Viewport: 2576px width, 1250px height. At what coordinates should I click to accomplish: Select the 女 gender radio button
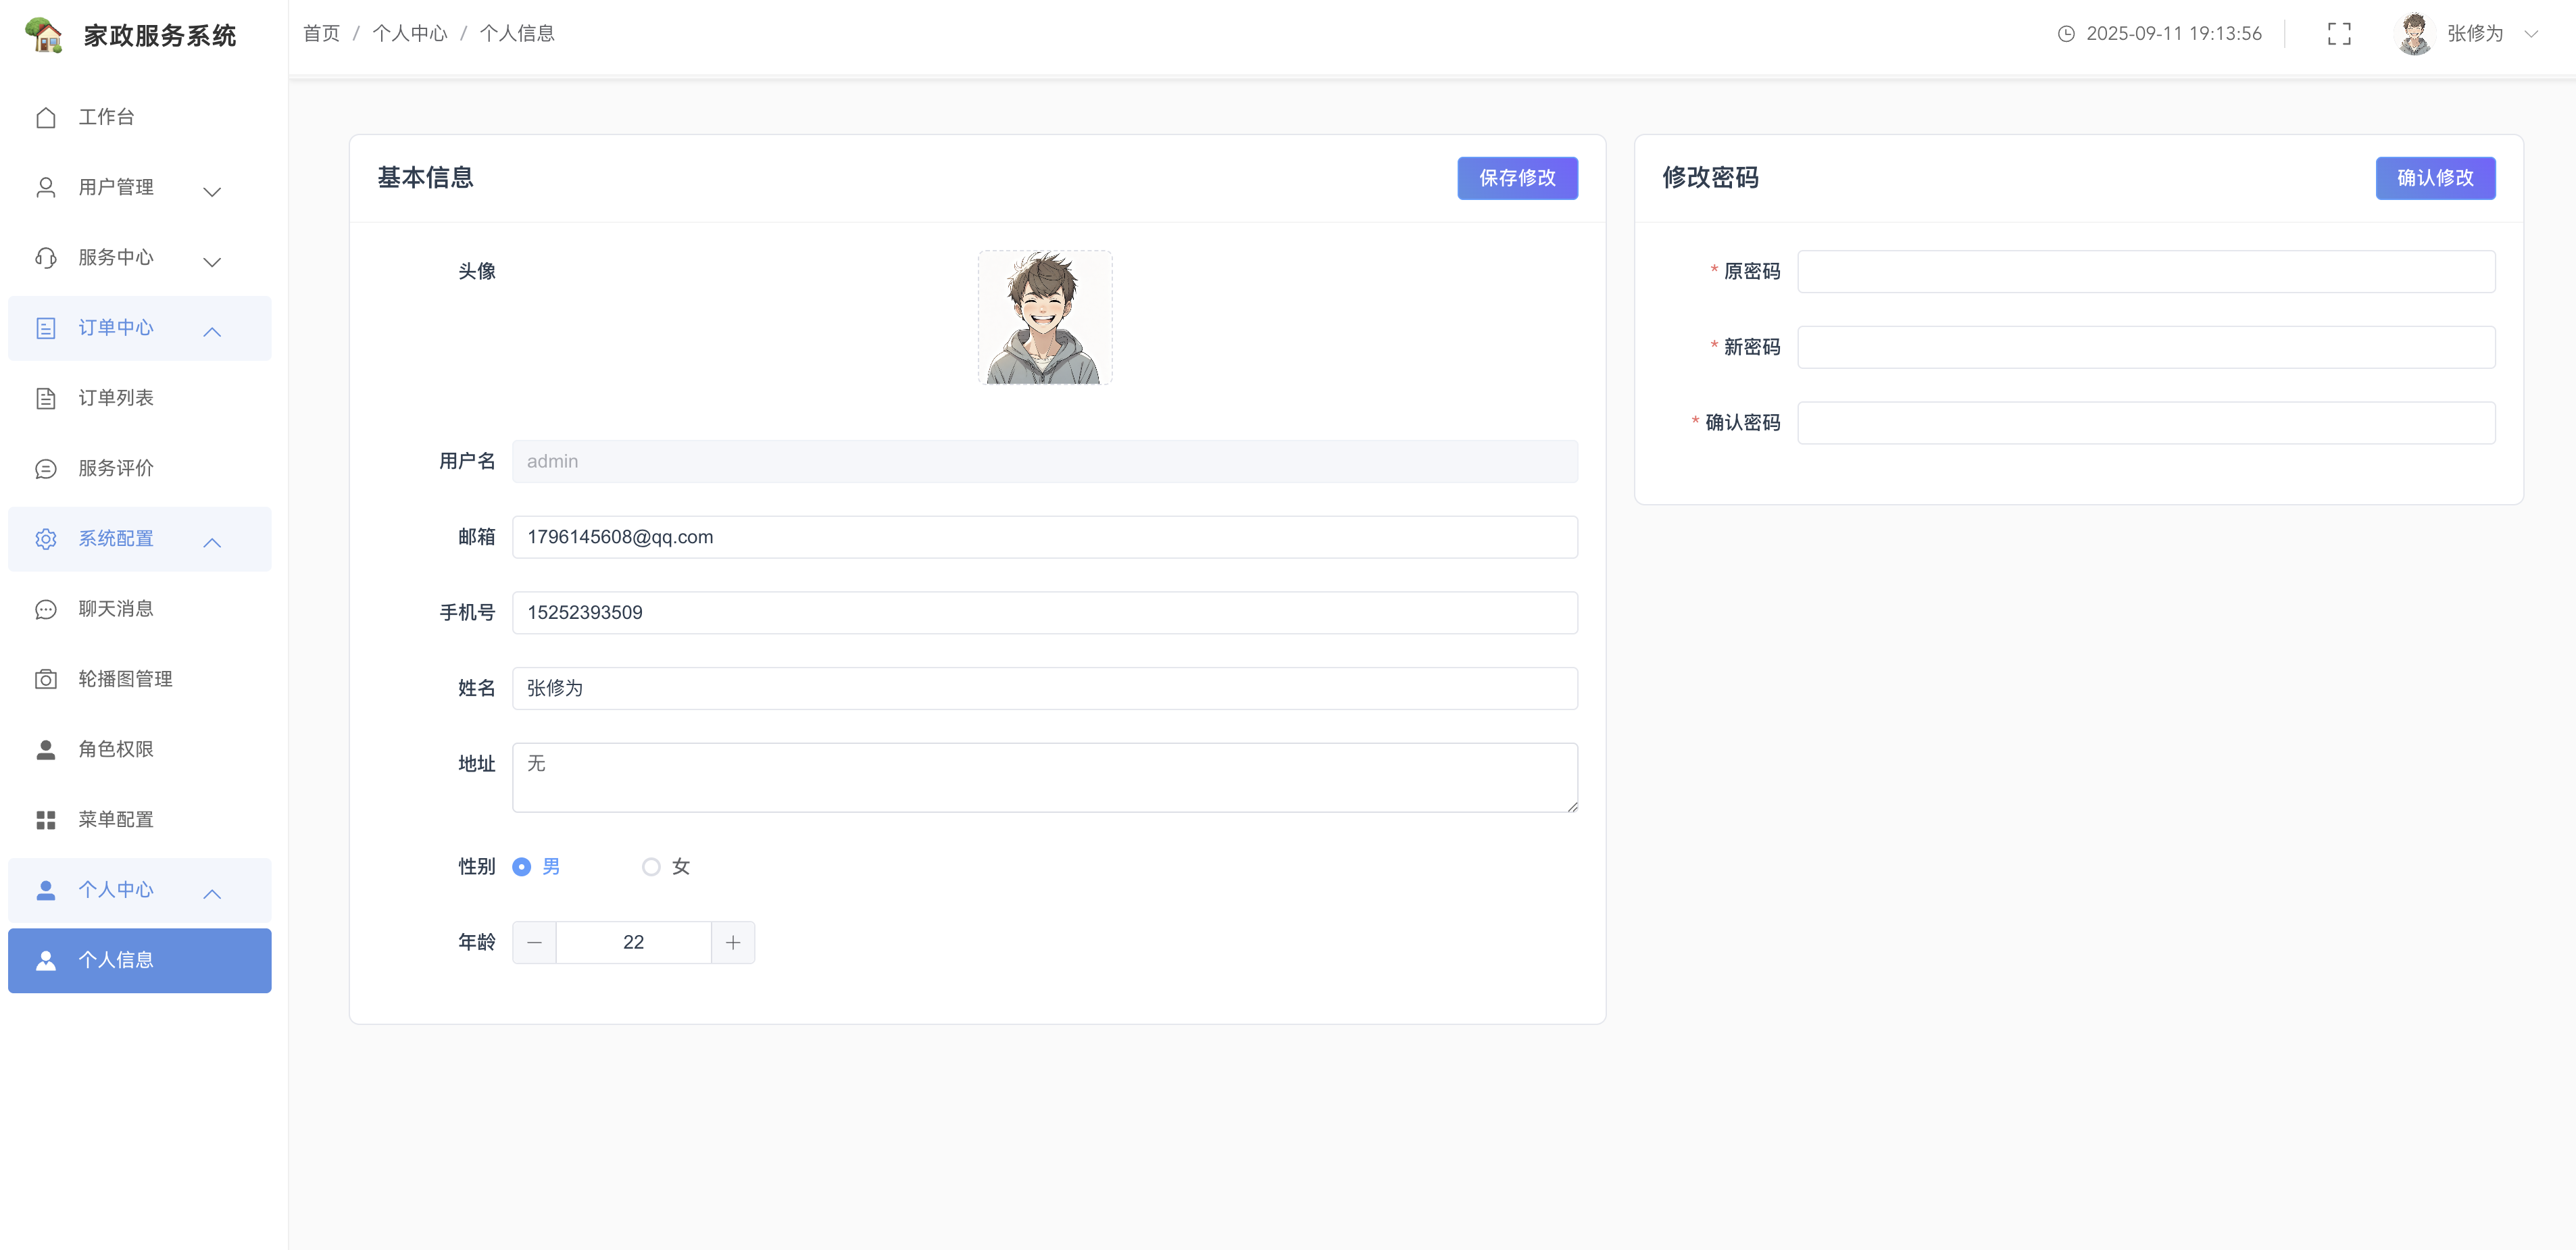[651, 867]
